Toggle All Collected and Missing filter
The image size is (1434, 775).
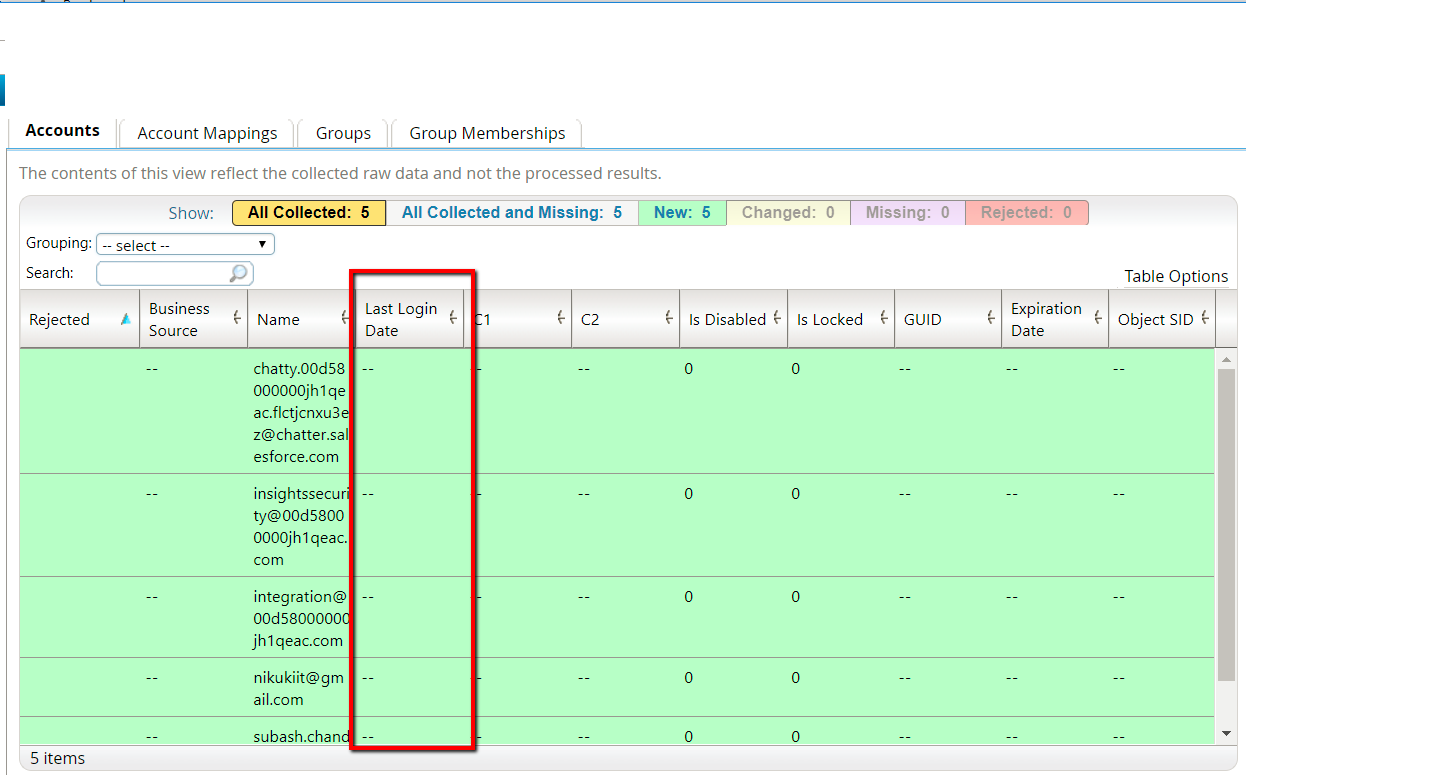tap(512, 212)
